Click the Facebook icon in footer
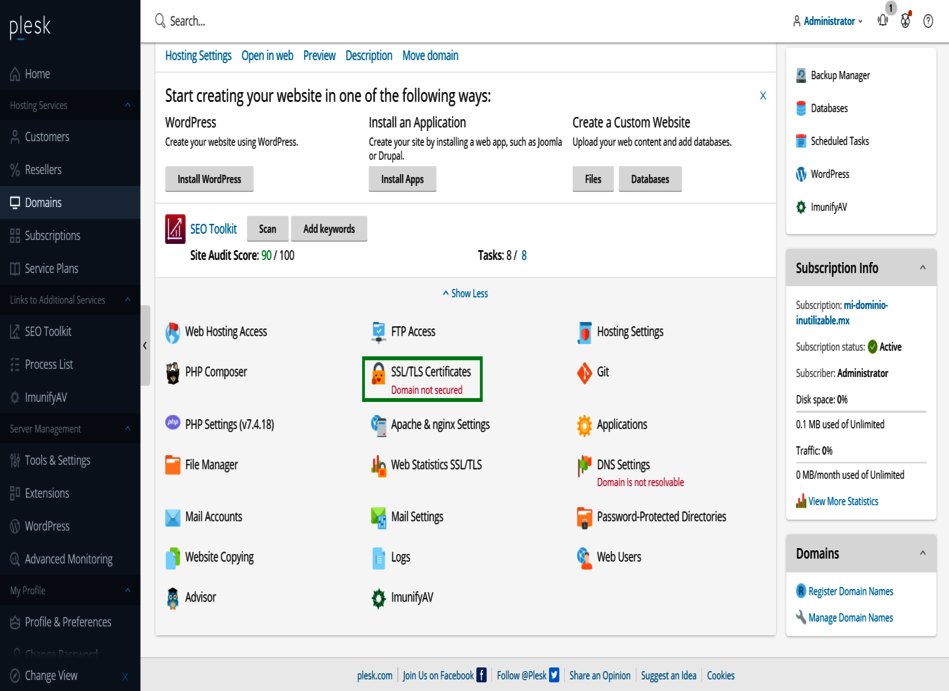Screen dimensions: 949x691 481,675
